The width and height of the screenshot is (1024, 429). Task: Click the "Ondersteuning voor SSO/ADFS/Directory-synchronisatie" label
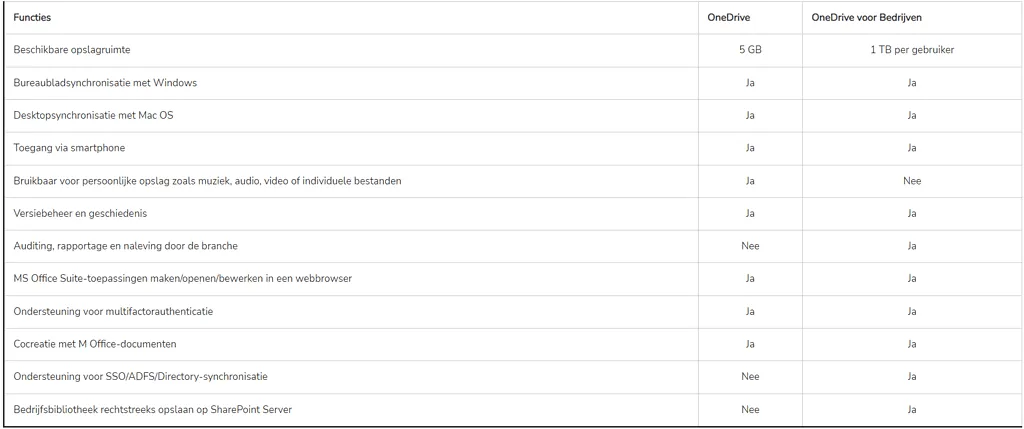pos(140,377)
